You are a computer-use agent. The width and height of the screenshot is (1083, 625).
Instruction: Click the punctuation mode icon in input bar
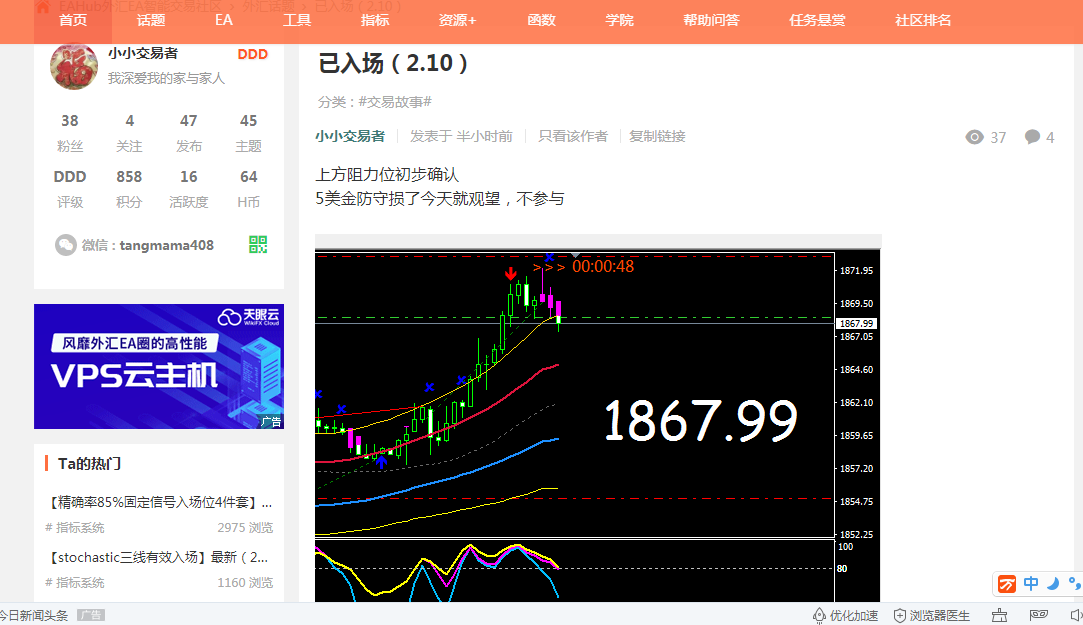1072,583
